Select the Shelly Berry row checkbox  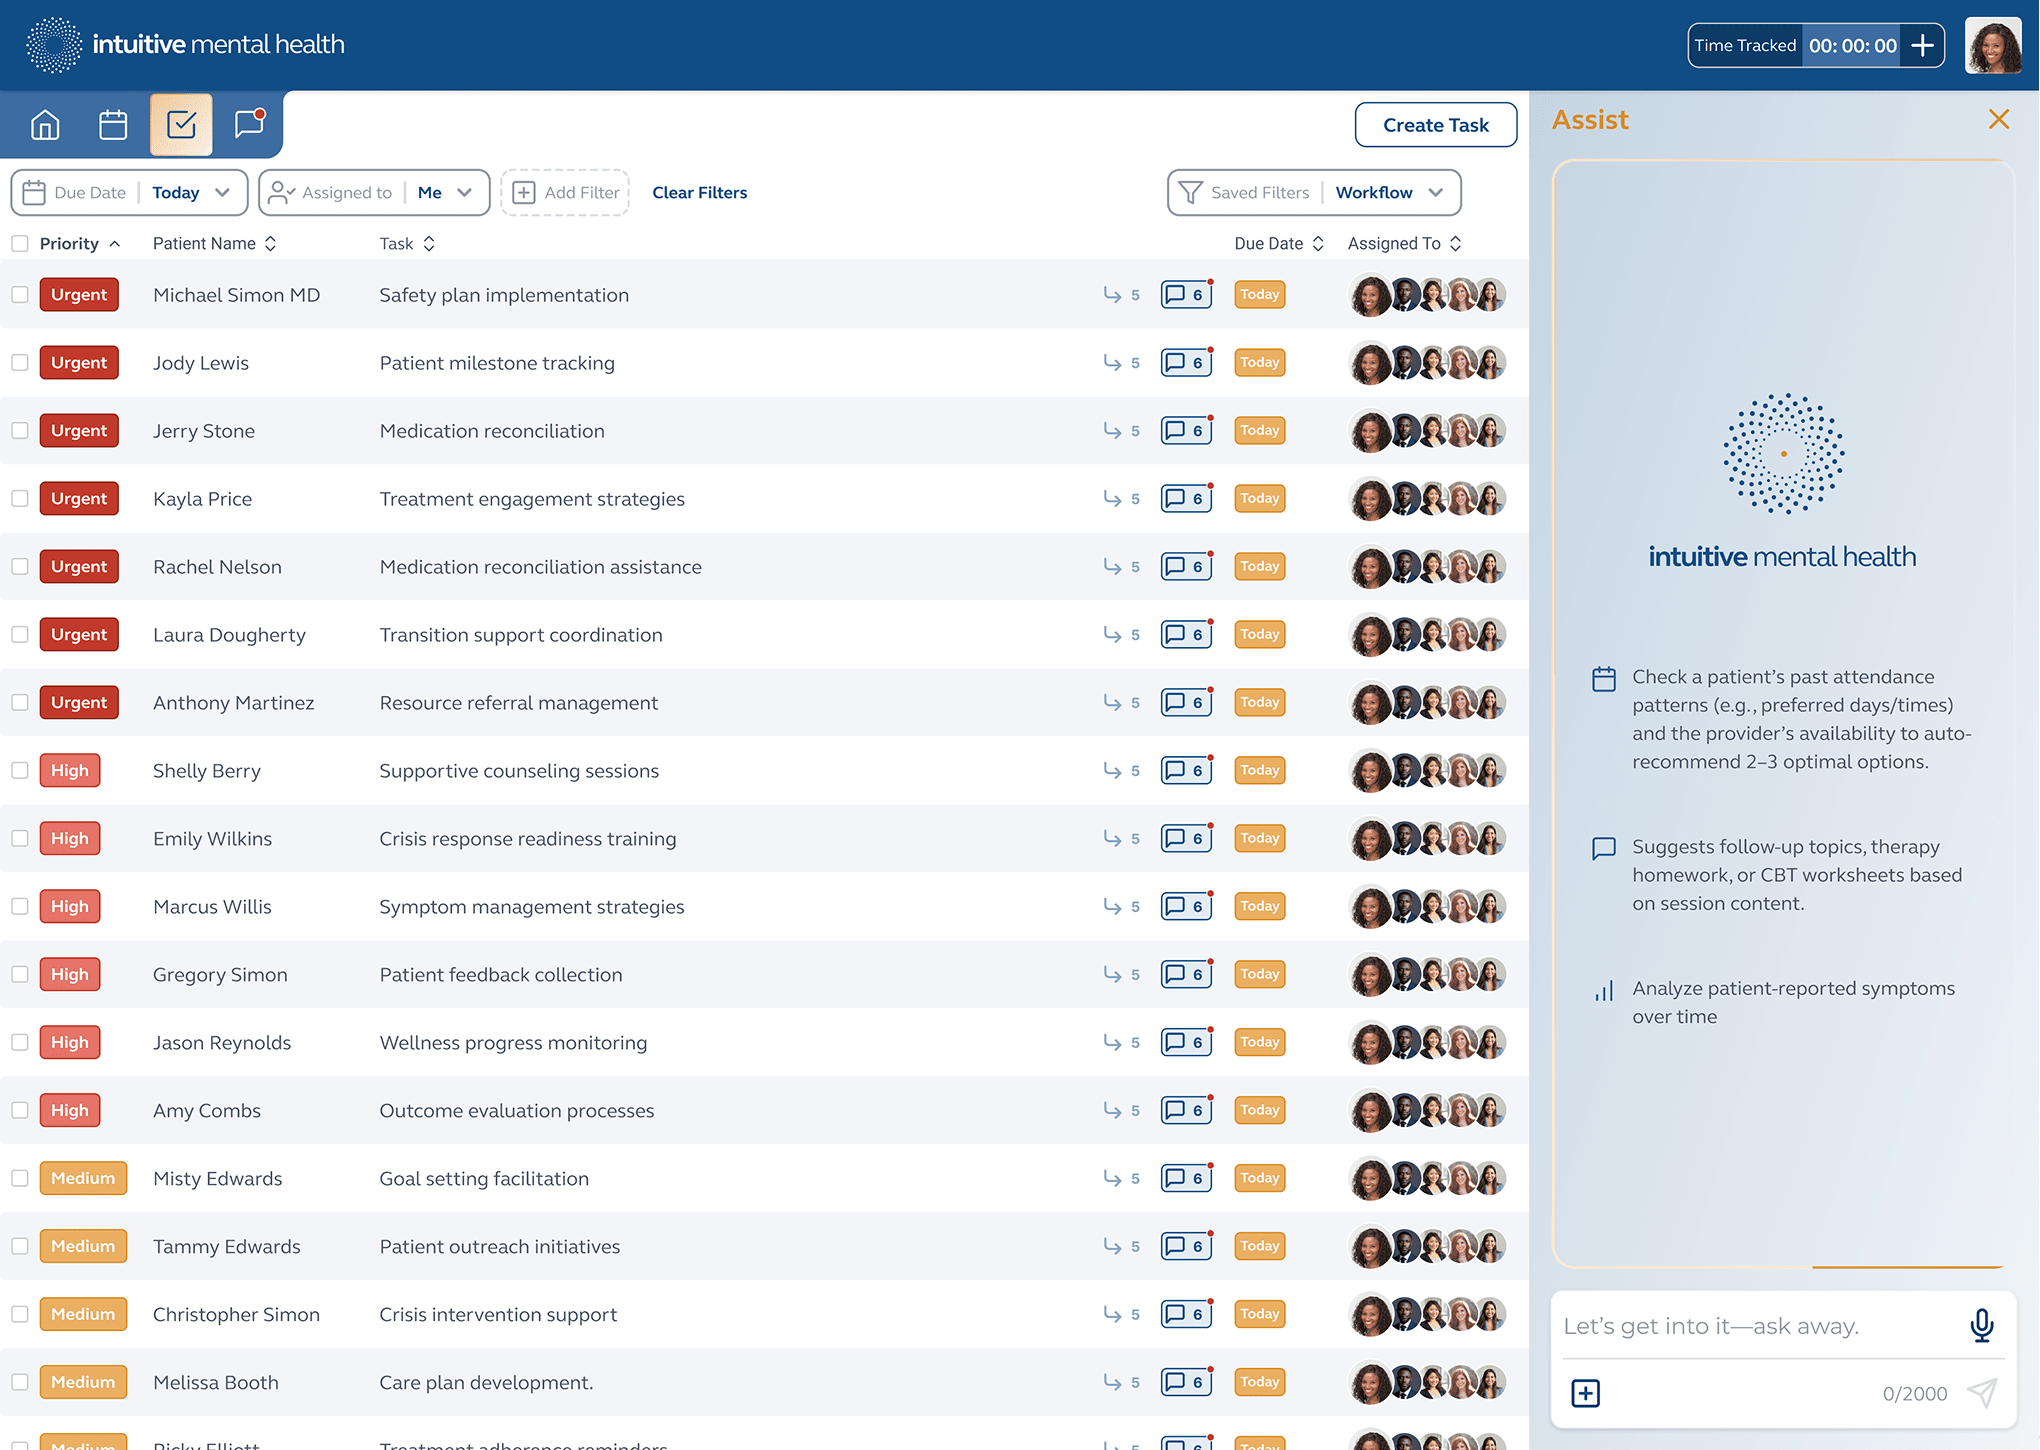(20, 771)
